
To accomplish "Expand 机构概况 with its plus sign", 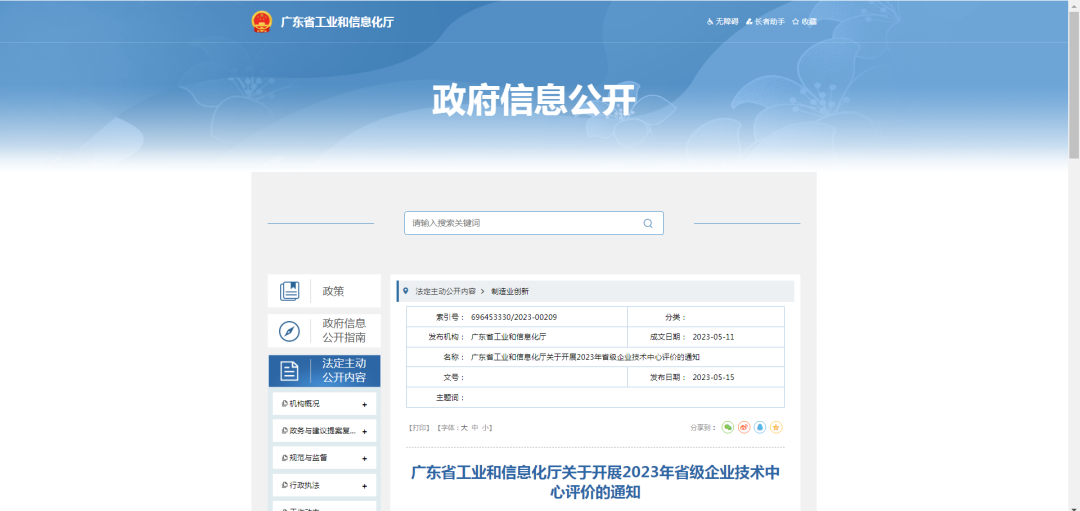I will (364, 404).
